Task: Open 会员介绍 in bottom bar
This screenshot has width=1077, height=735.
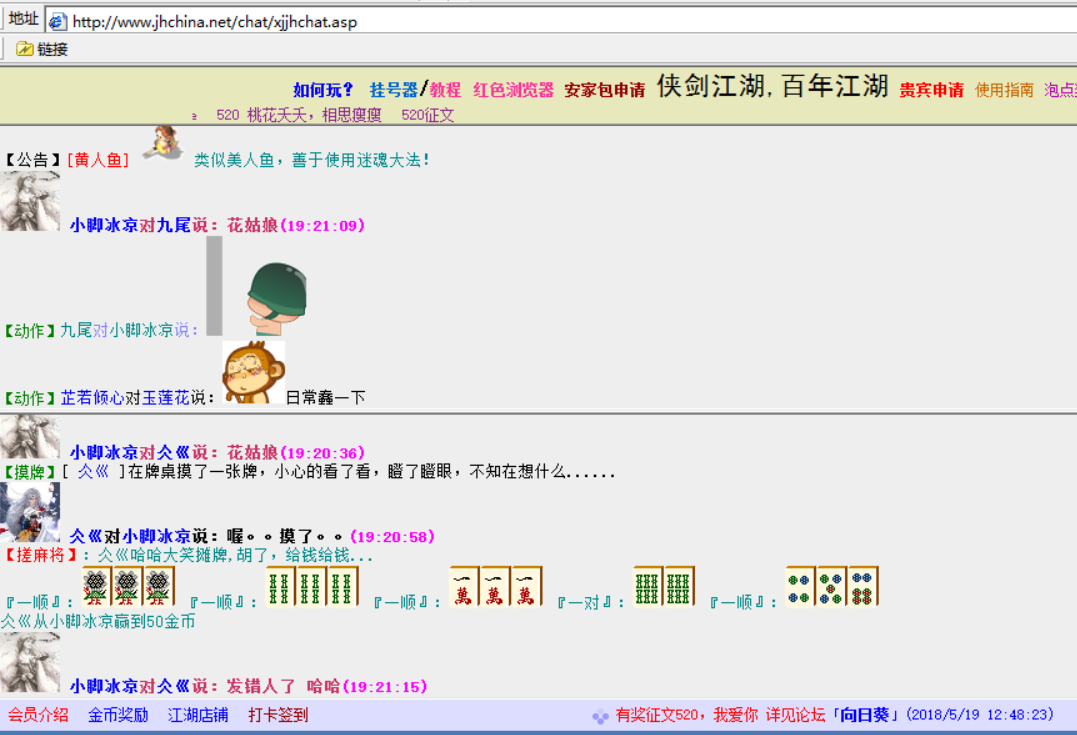Action: (x=38, y=715)
